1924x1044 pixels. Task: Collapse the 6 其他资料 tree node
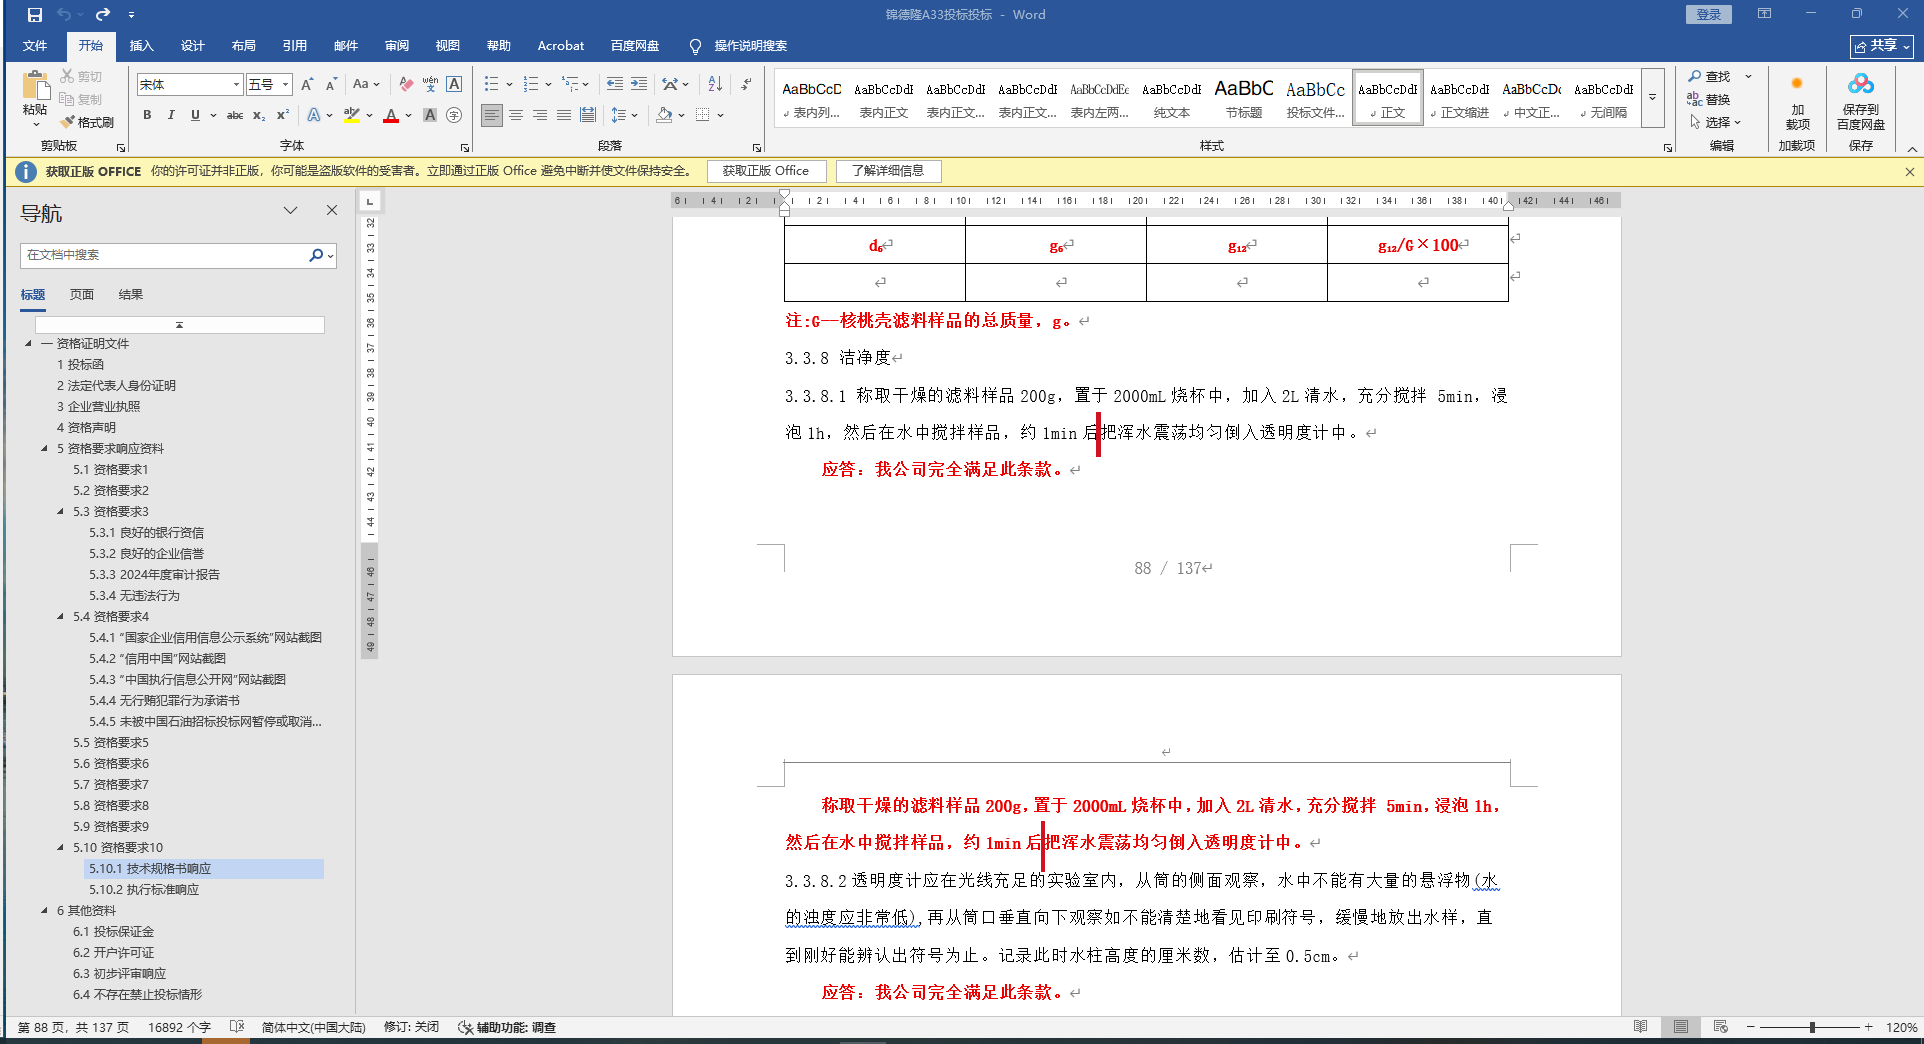pyautogui.click(x=44, y=911)
